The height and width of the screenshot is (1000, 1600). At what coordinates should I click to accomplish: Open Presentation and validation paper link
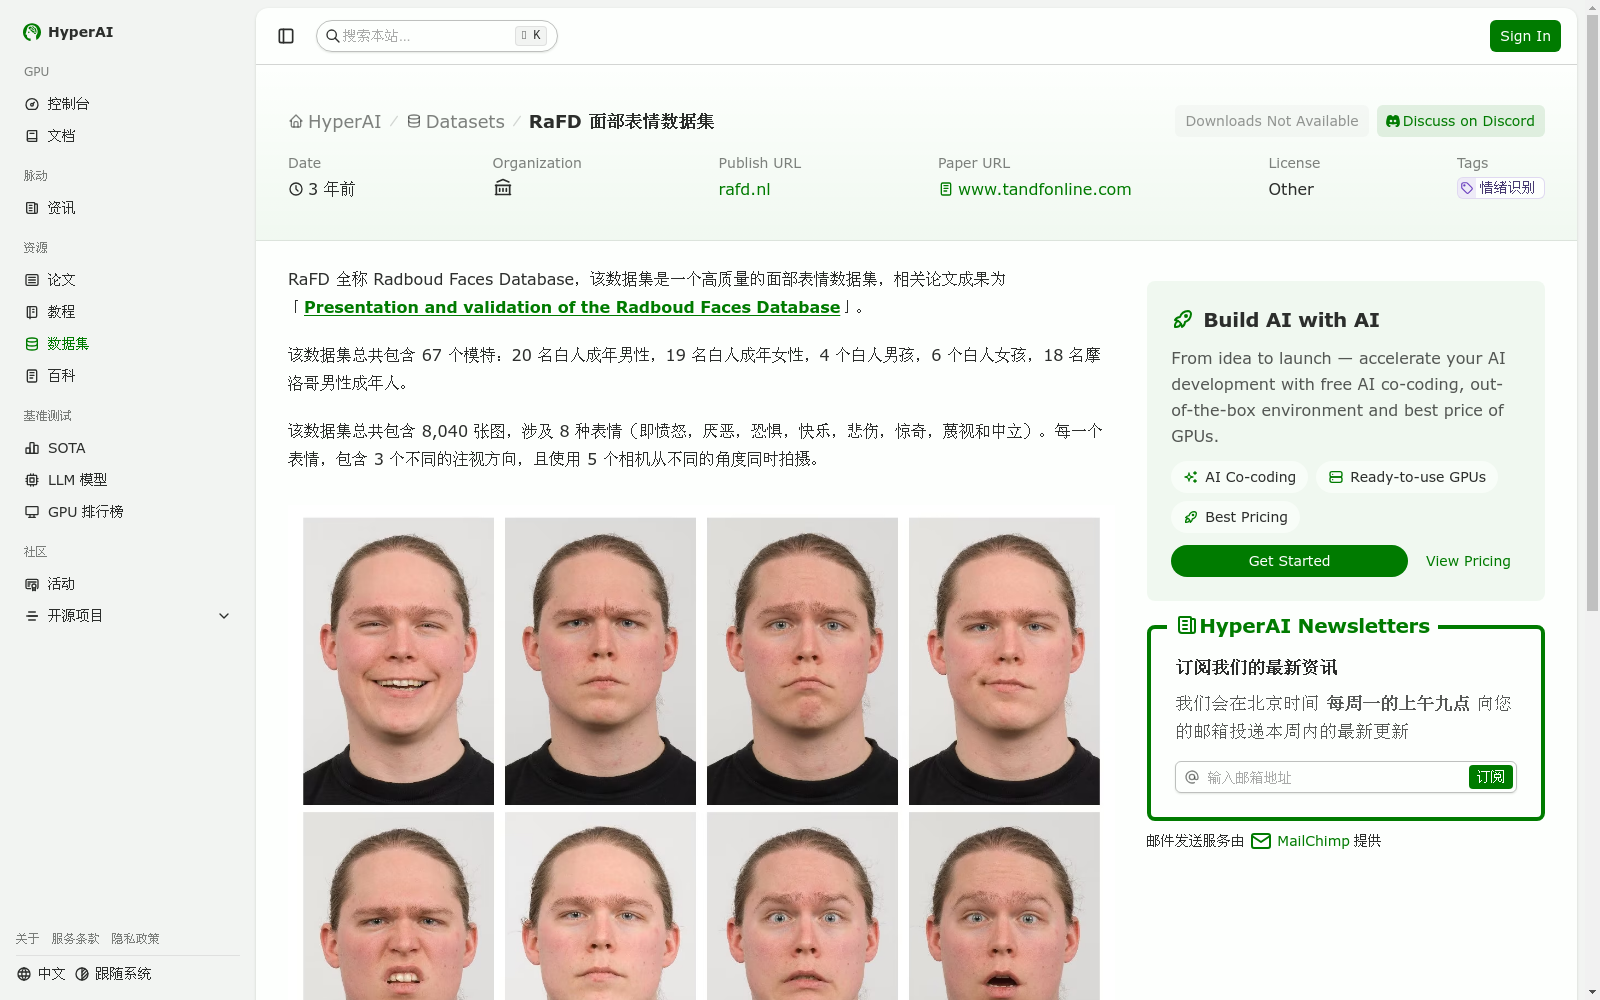(572, 308)
